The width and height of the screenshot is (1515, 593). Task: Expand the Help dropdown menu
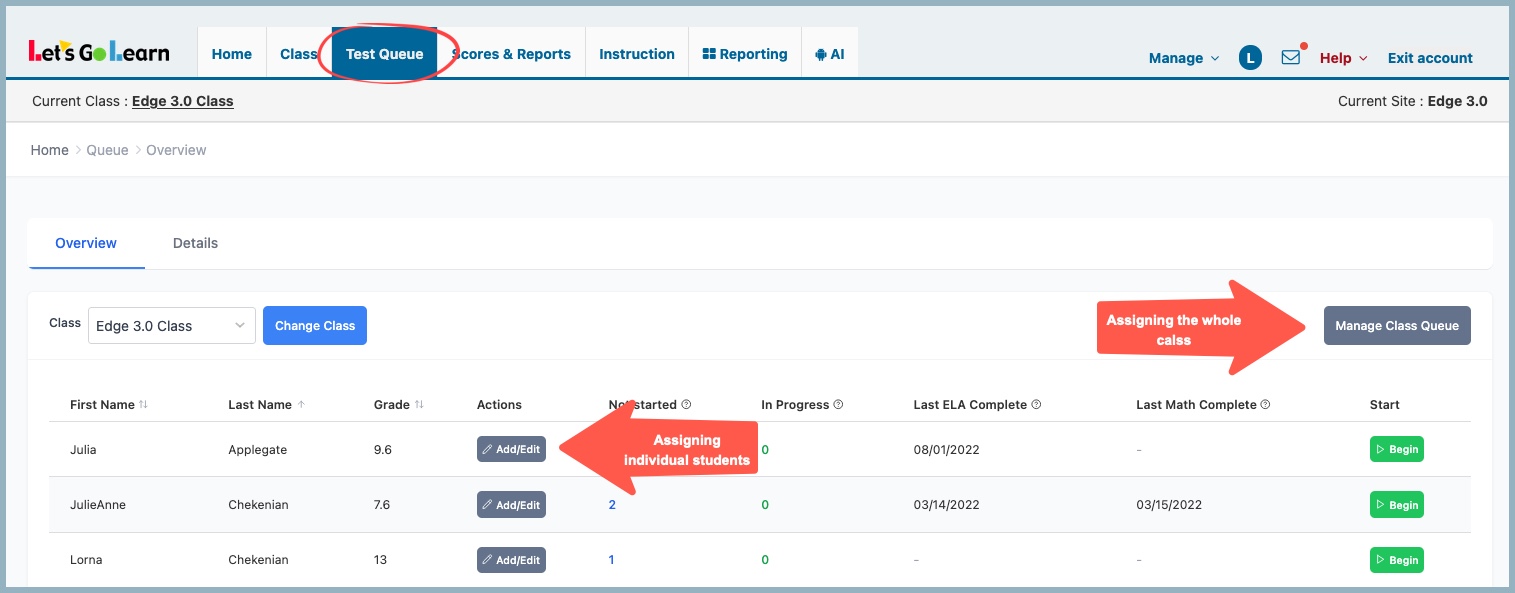tap(1343, 58)
